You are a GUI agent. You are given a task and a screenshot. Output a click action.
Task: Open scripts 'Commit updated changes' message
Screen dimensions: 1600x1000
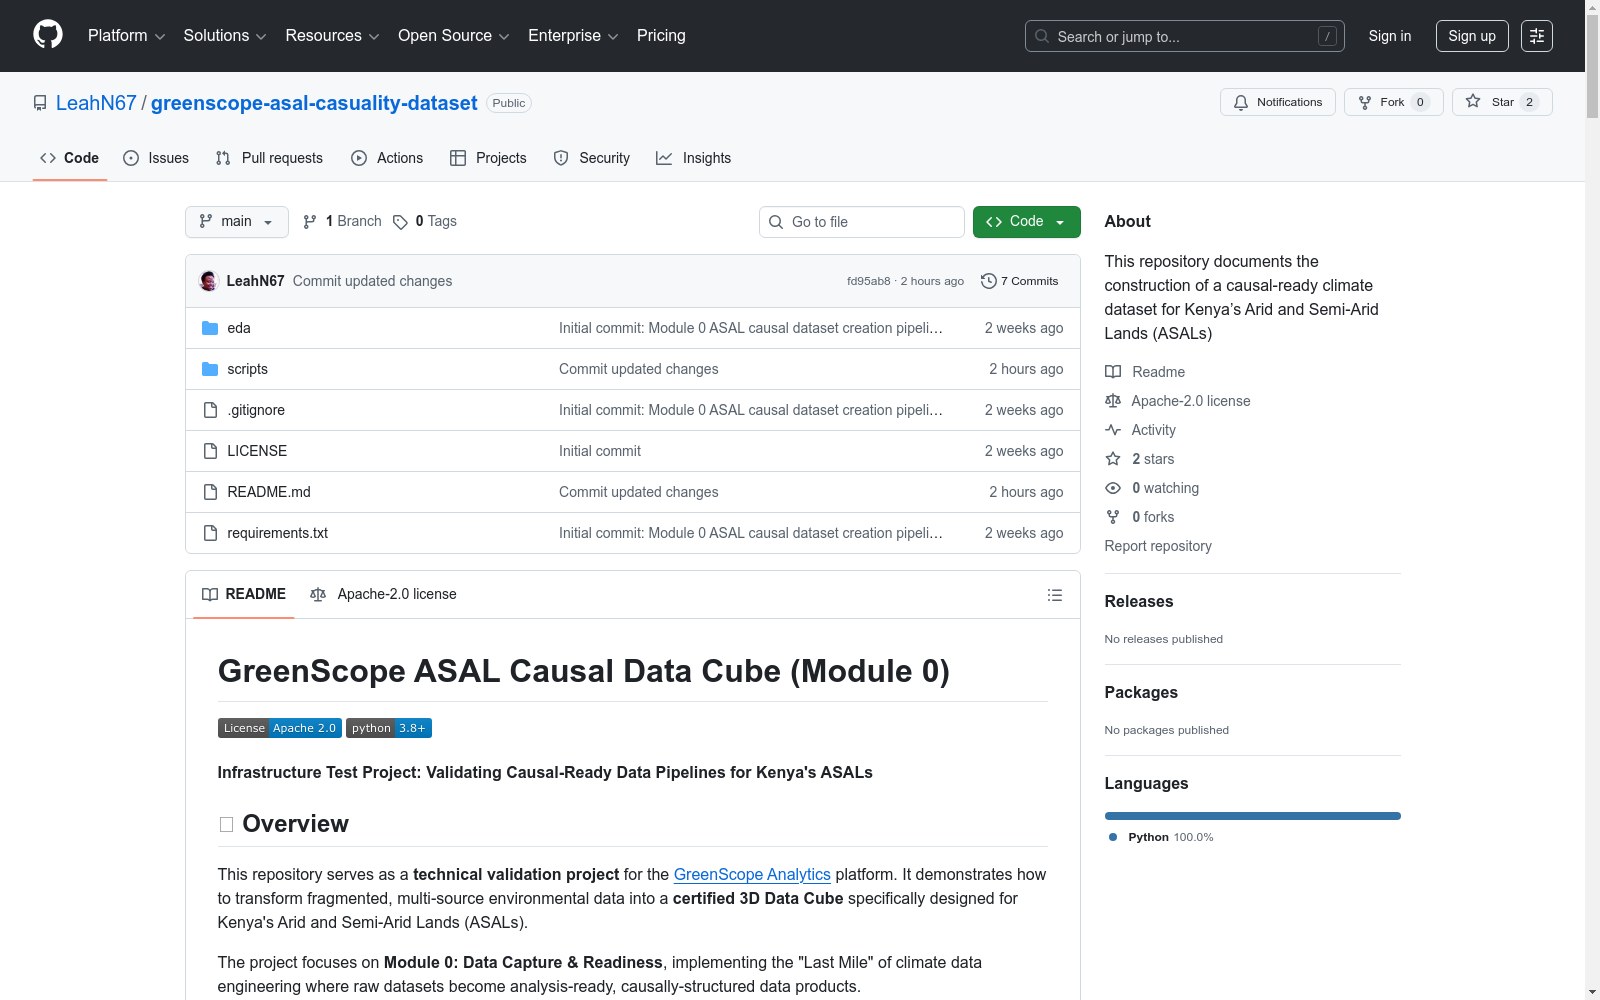point(639,369)
